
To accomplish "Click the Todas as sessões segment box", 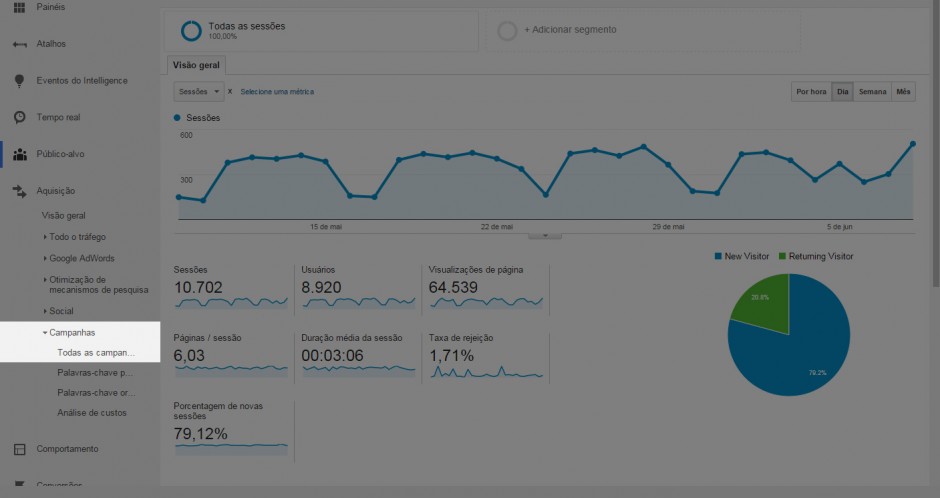I will [x=322, y=30].
